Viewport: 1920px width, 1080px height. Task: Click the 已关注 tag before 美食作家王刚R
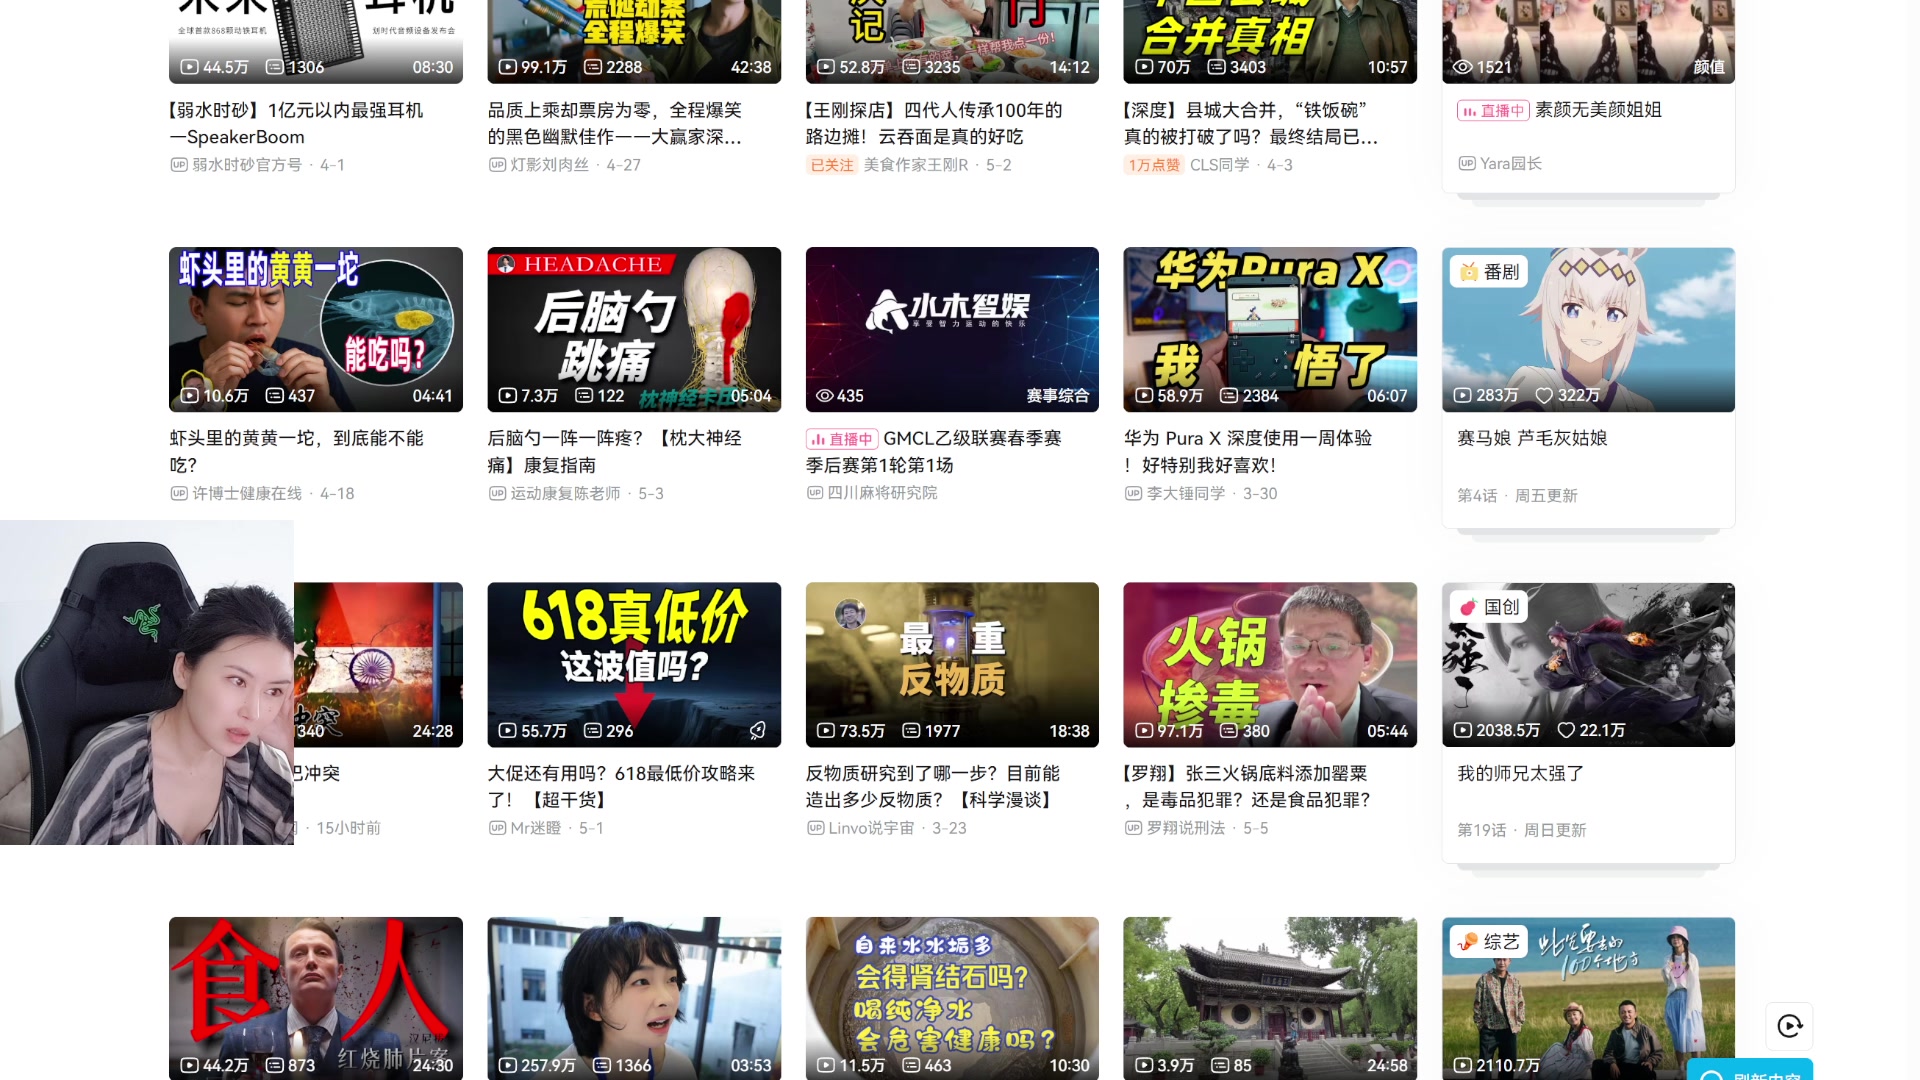tap(832, 165)
